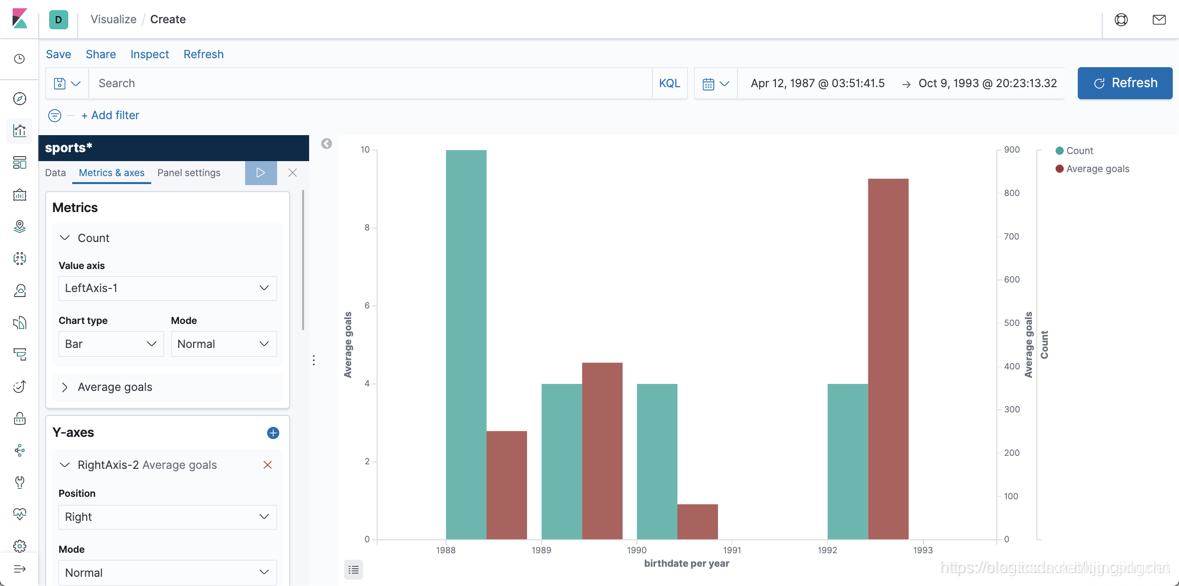Open Uptime icon in sidebar
Viewport: 1179px width, 586px height.
[x=20, y=387]
